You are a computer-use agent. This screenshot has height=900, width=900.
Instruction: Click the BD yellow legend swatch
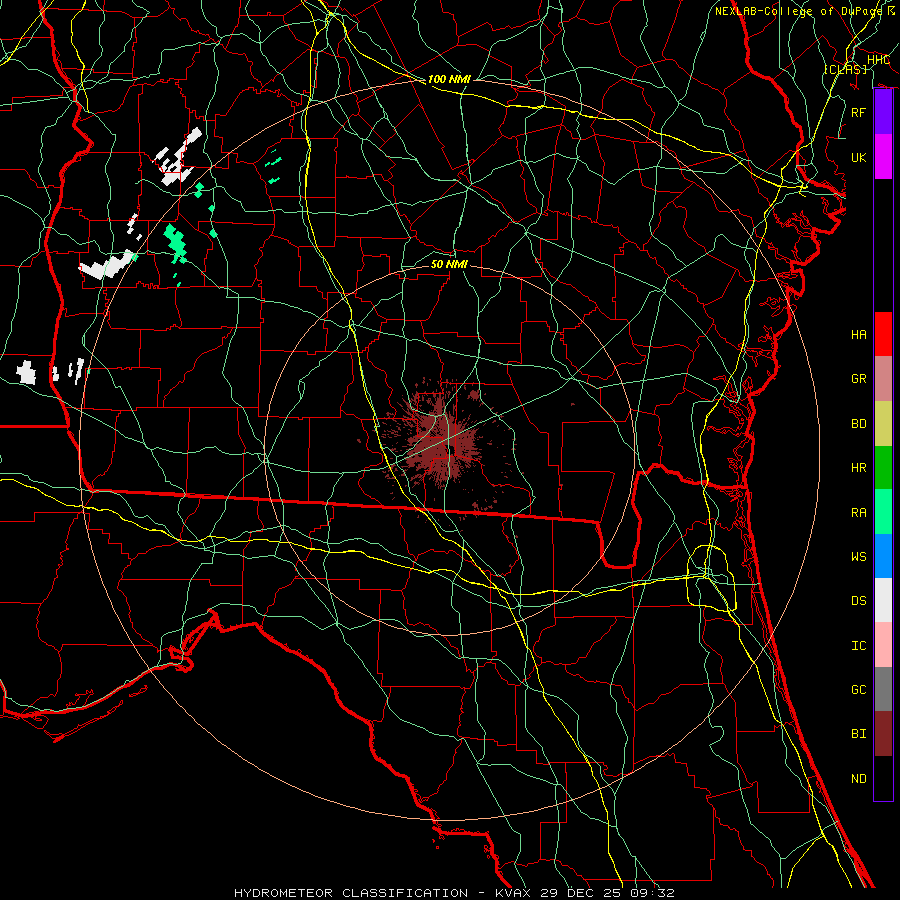(883, 424)
